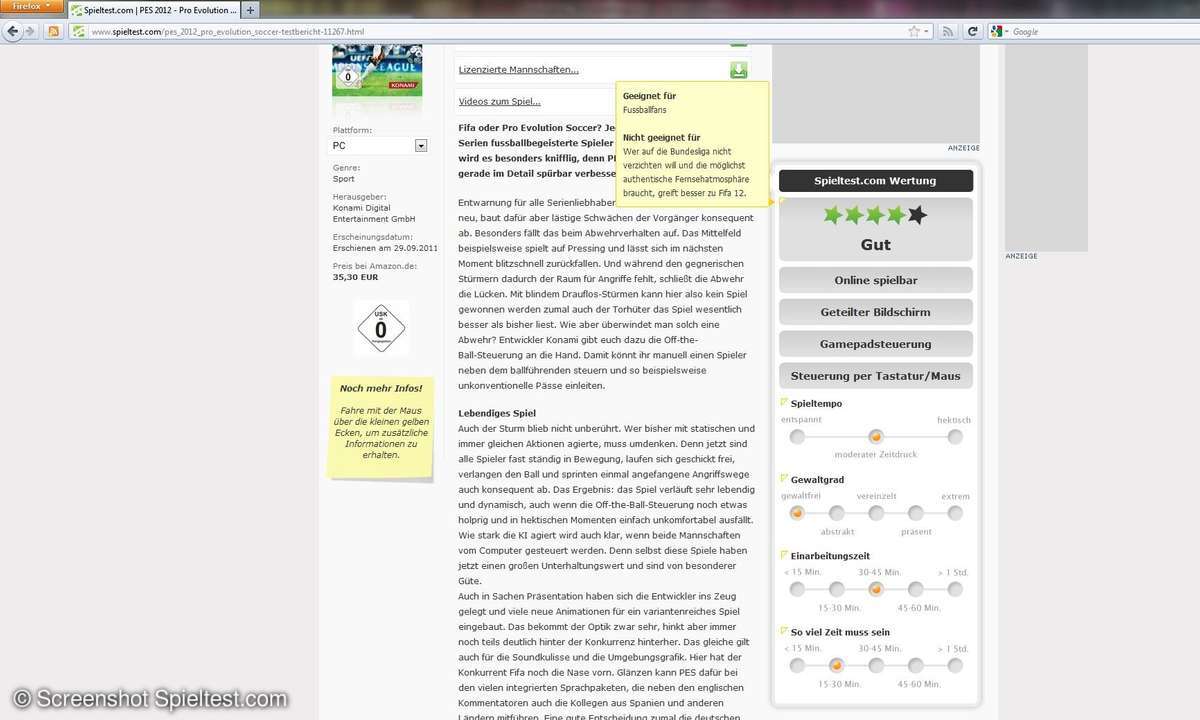
Task: Select Steuerung per Tastatur/Maus button
Action: pyautogui.click(x=875, y=376)
